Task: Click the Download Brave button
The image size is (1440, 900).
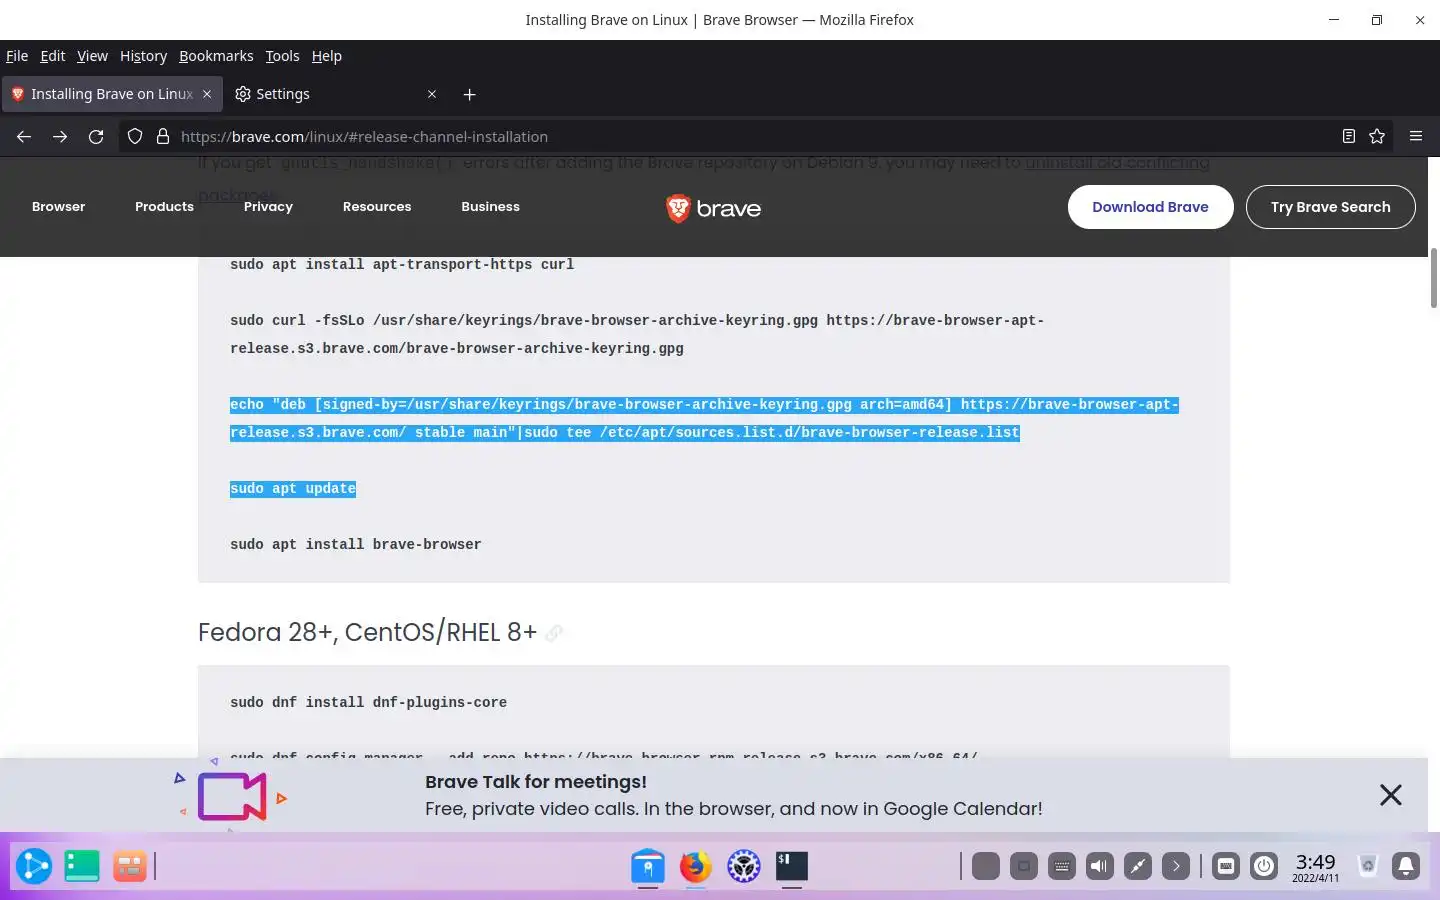Action: [1150, 207]
